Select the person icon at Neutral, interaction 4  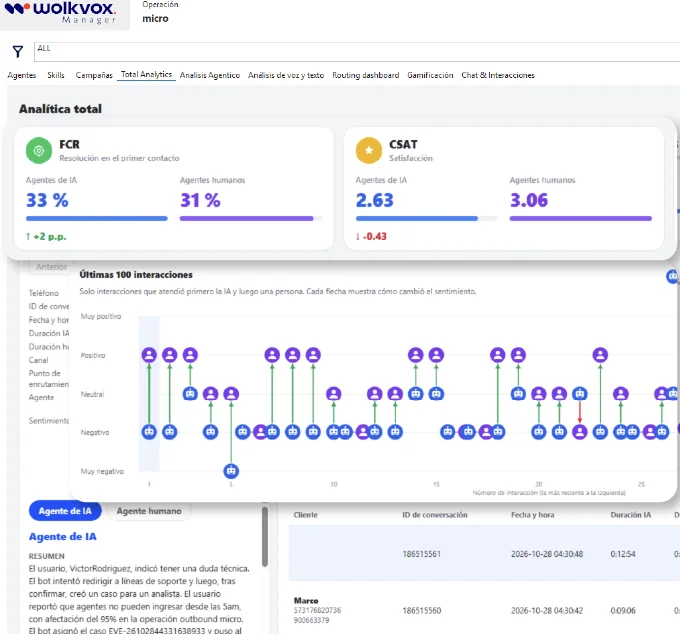(x=211, y=393)
